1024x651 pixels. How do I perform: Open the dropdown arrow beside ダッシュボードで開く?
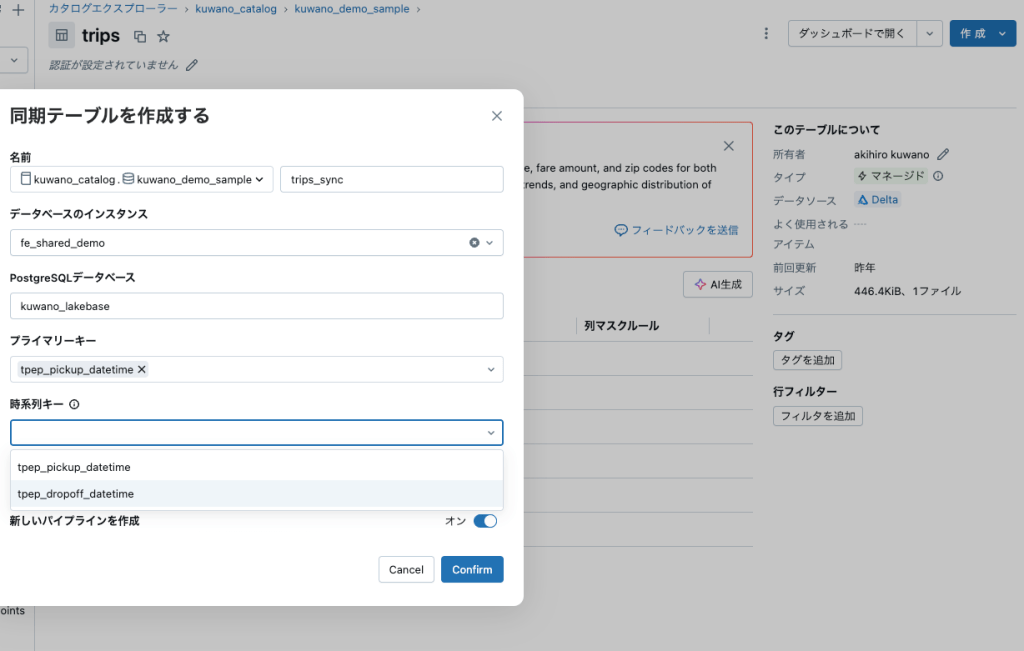pyautogui.click(x=930, y=33)
